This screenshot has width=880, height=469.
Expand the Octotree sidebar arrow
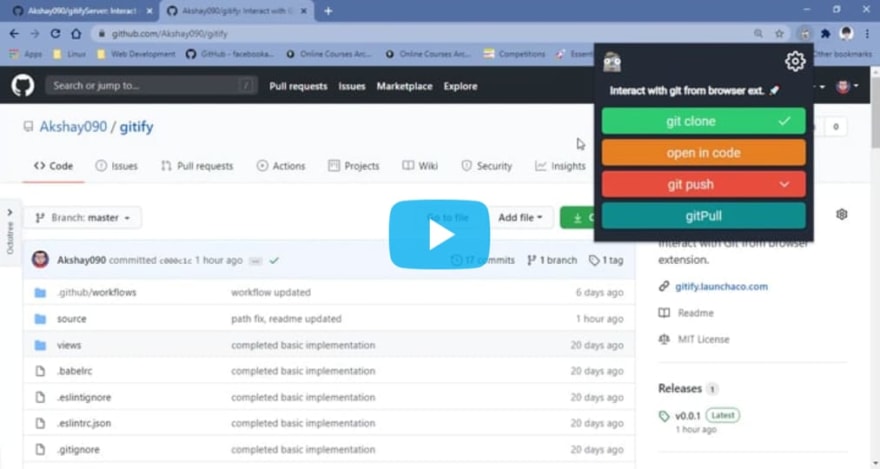[x=10, y=213]
